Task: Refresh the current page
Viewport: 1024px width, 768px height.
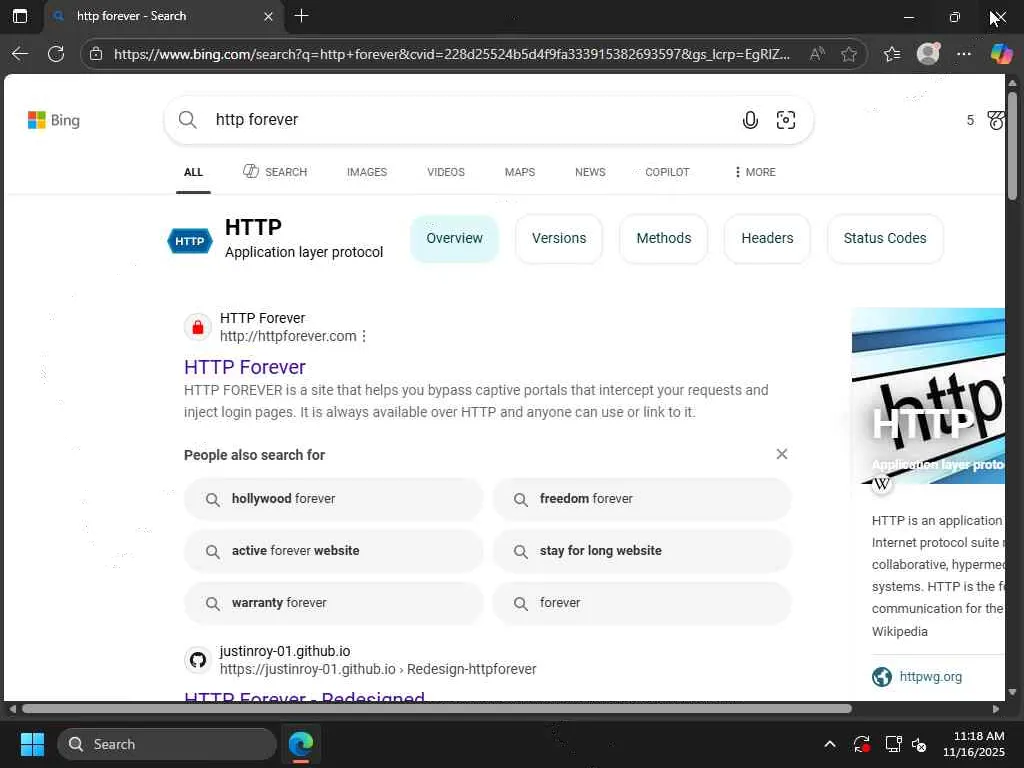Action: click(56, 54)
